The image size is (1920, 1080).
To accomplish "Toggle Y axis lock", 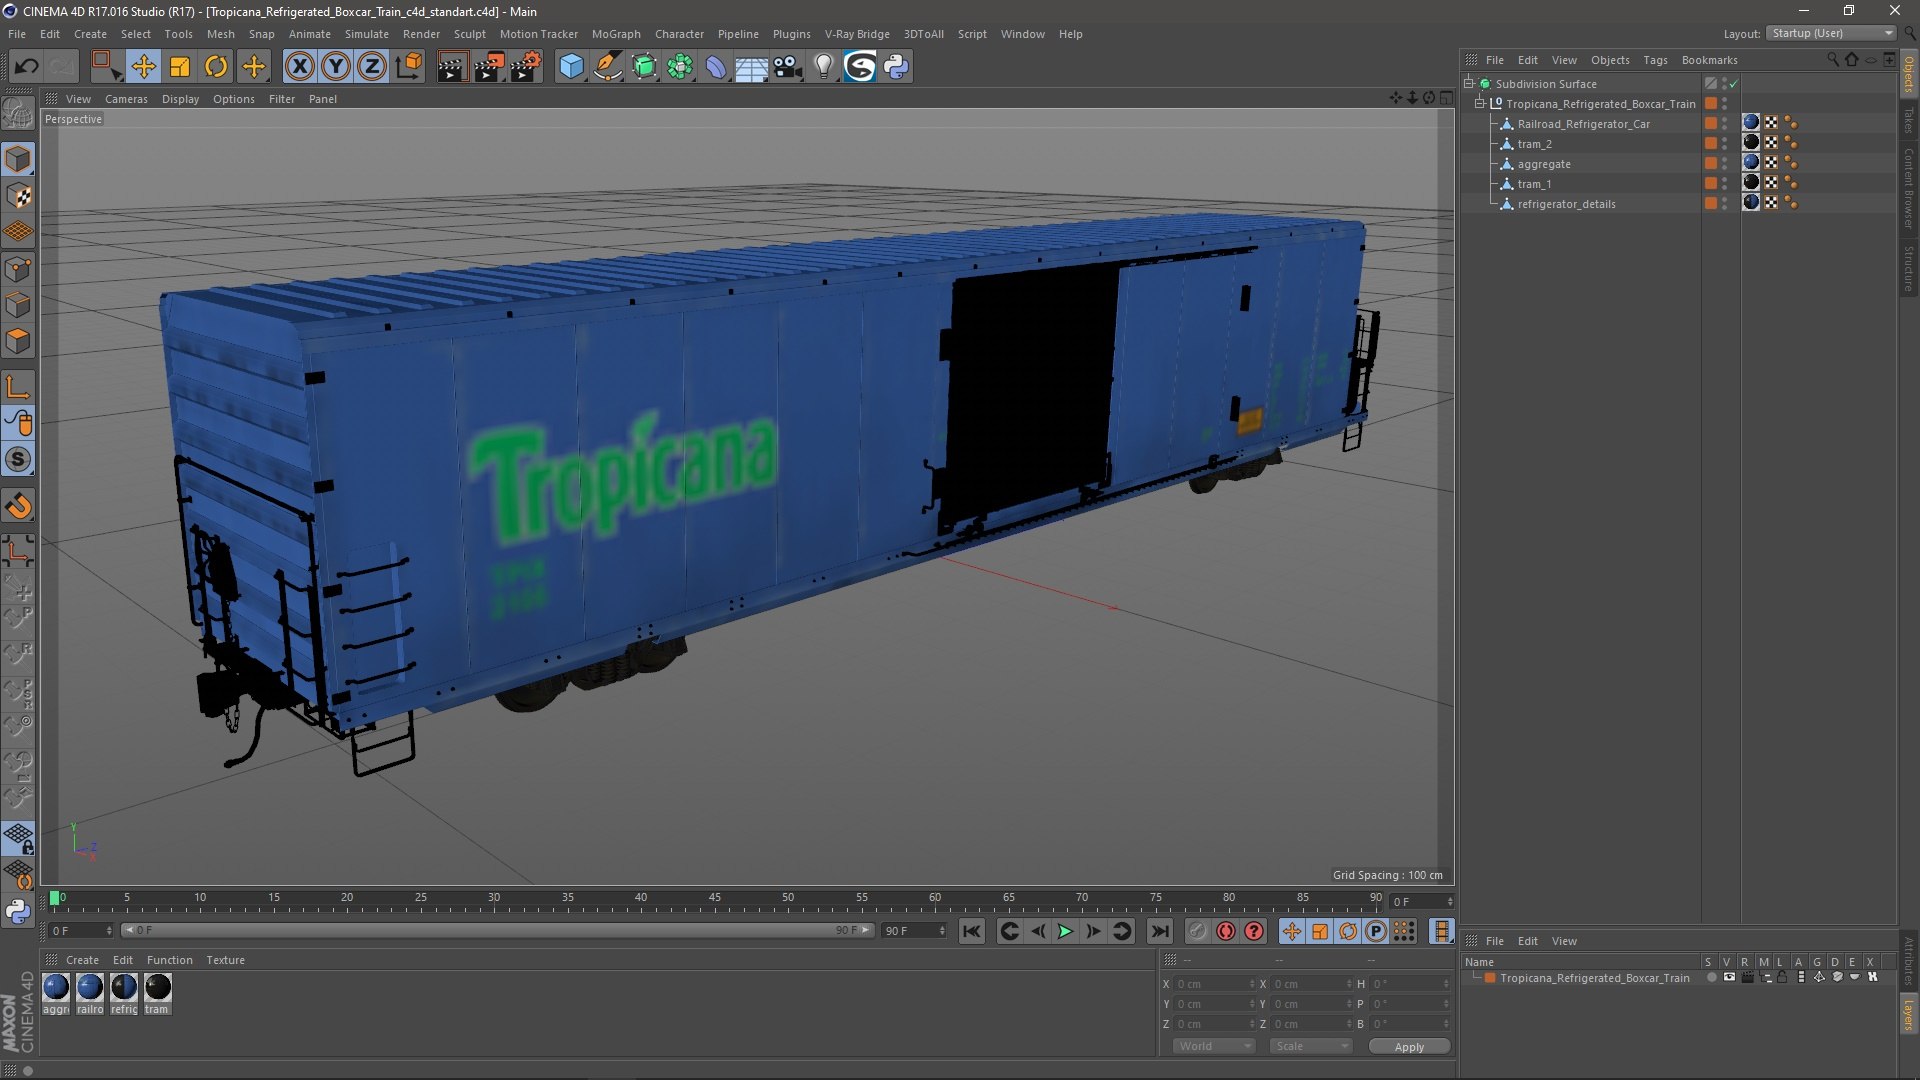I will (x=336, y=67).
